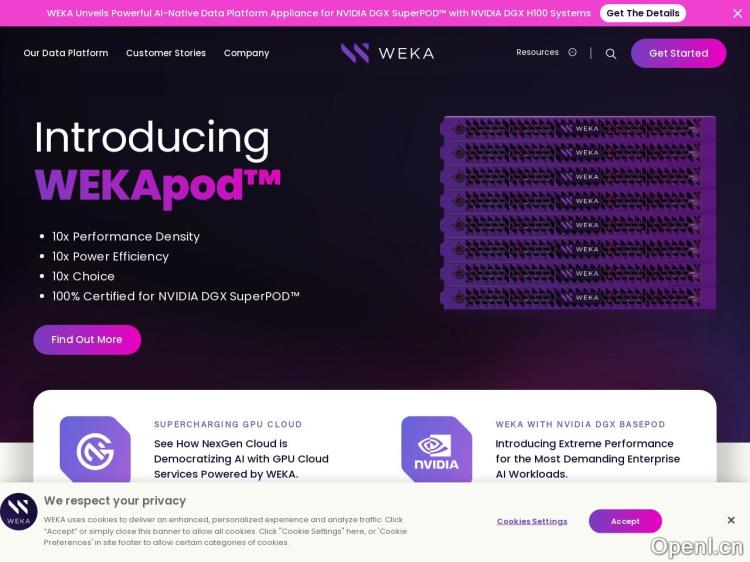The image size is (750, 562).
Task: Expand the Resources dropdown circle icon
Action: pos(573,53)
